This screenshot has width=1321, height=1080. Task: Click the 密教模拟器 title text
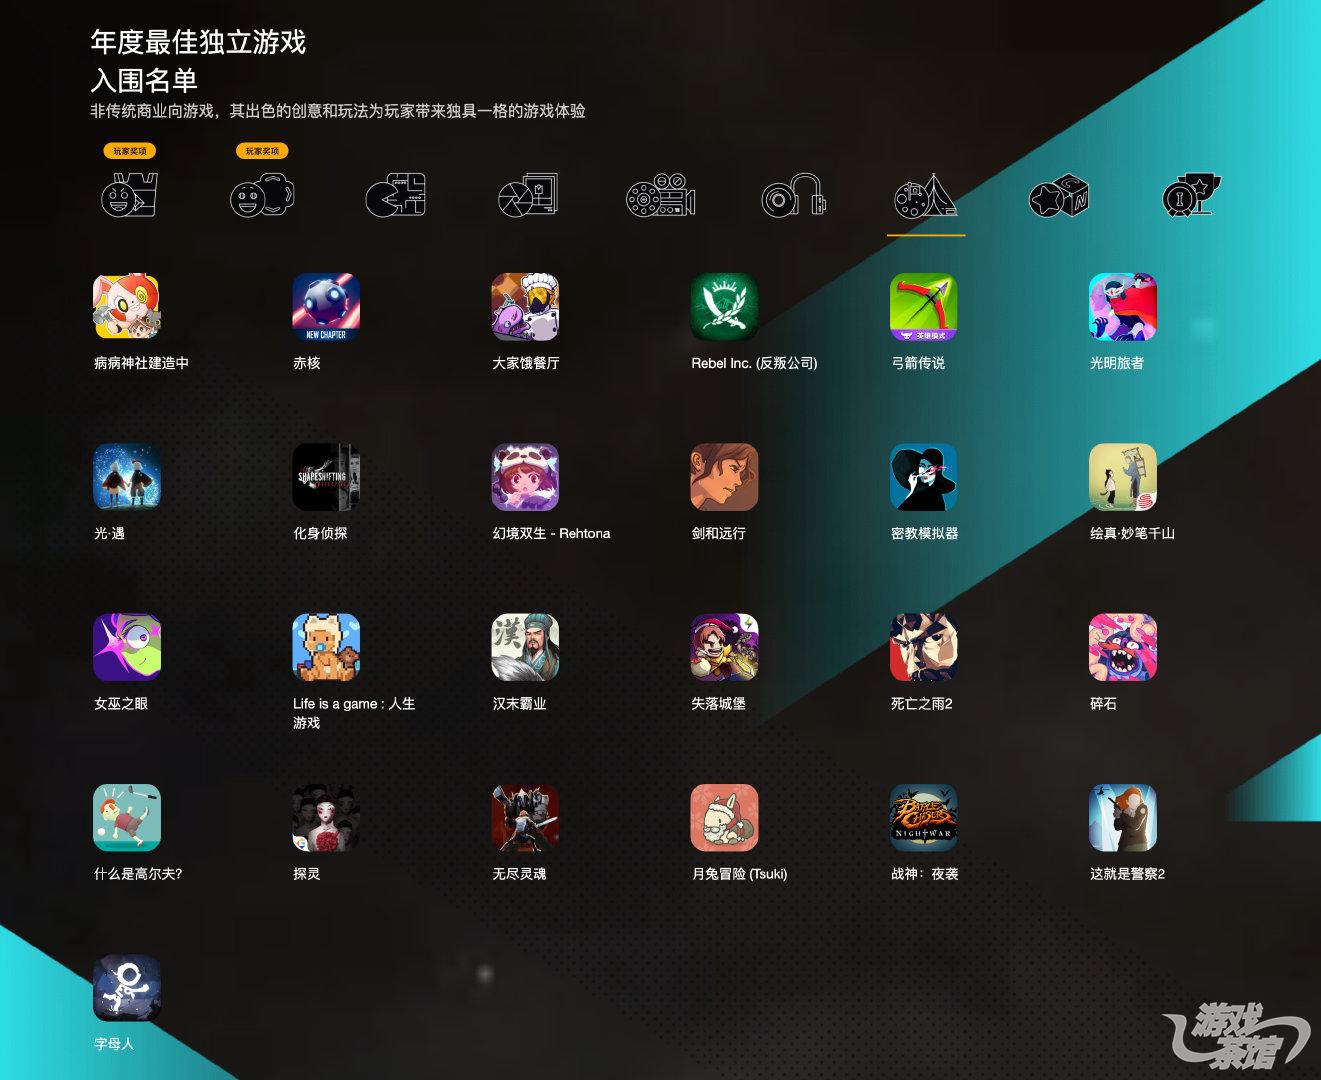tap(925, 533)
